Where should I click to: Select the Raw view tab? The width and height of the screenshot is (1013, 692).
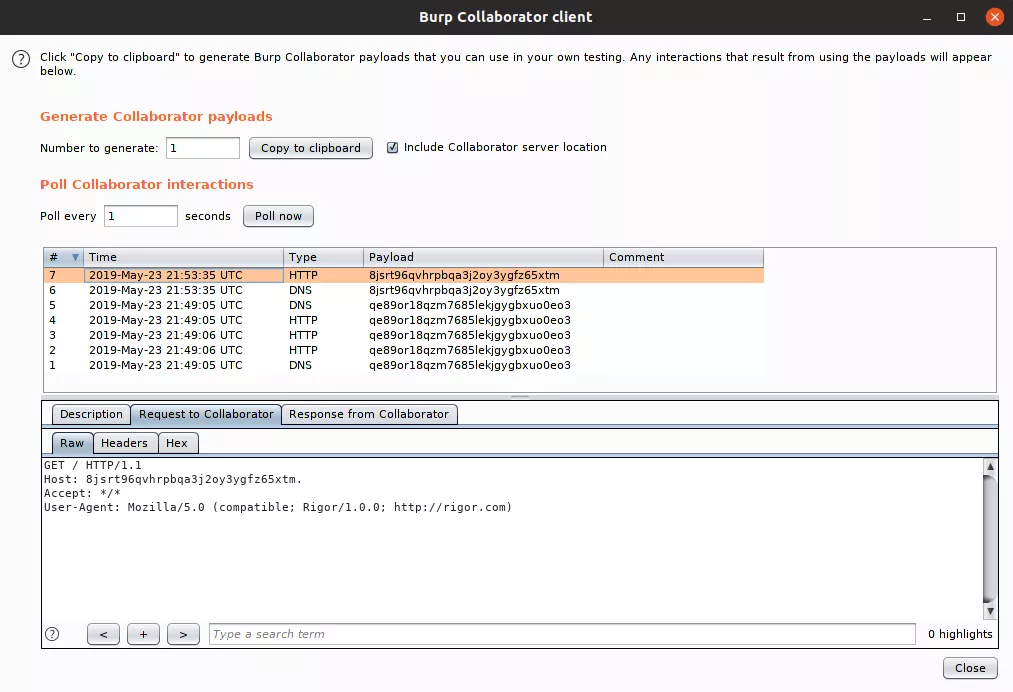point(72,443)
